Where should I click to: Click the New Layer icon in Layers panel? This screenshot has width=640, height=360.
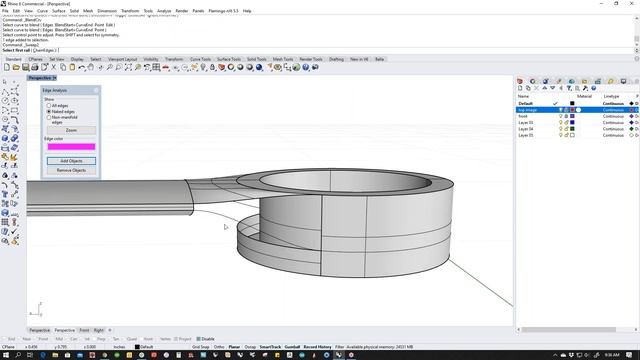[520, 88]
